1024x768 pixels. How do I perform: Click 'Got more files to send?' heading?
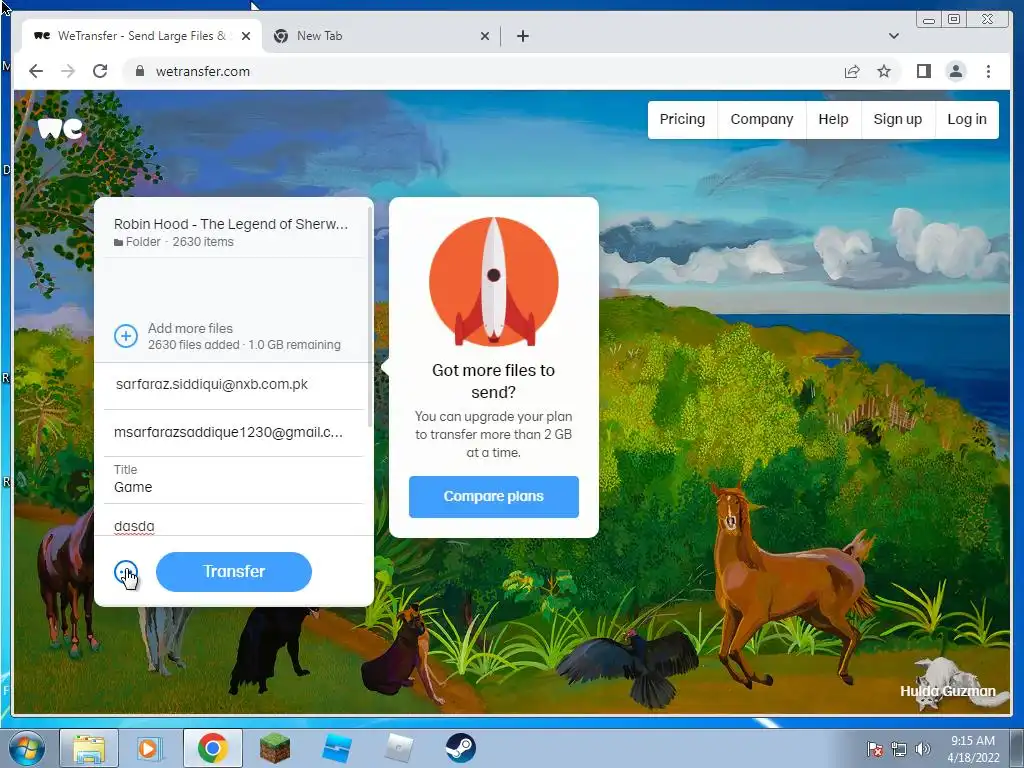click(x=494, y=381)
